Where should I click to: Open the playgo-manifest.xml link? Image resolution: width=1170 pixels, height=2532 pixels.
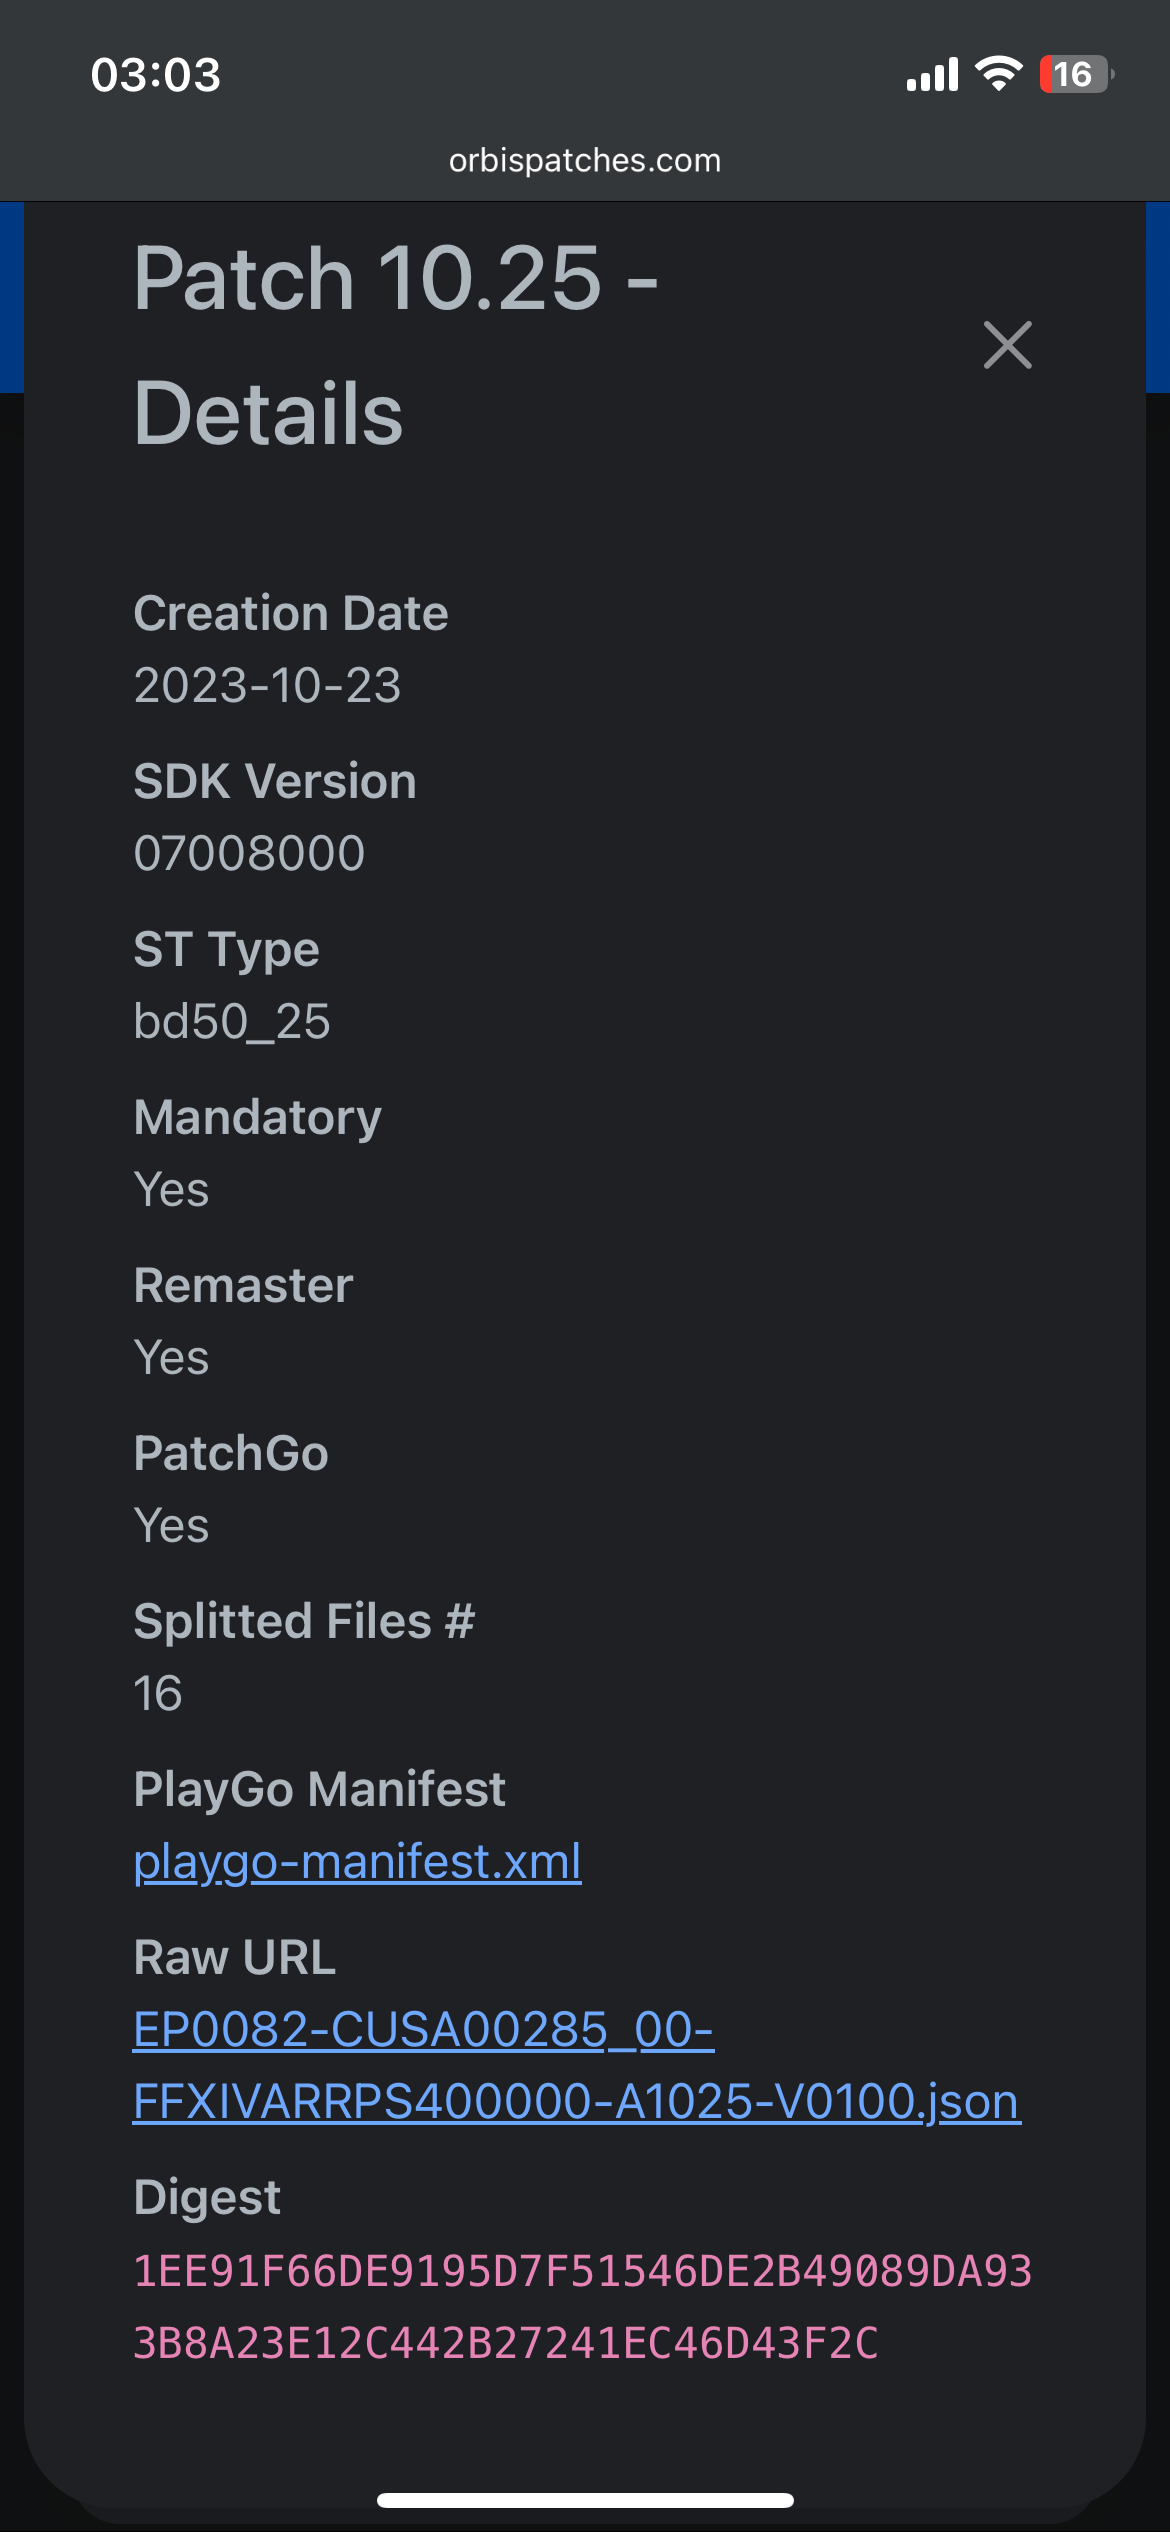(x=357, y=1862)
